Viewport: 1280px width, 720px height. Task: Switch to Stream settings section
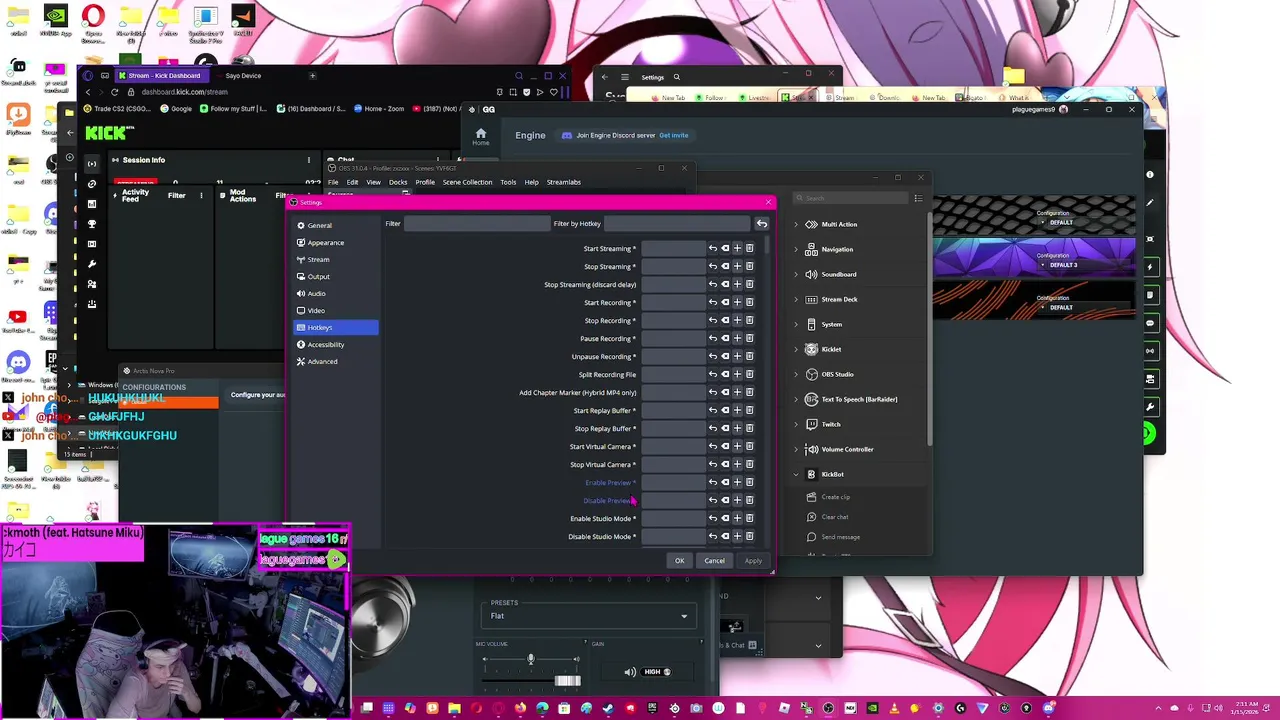coord(336,259)
